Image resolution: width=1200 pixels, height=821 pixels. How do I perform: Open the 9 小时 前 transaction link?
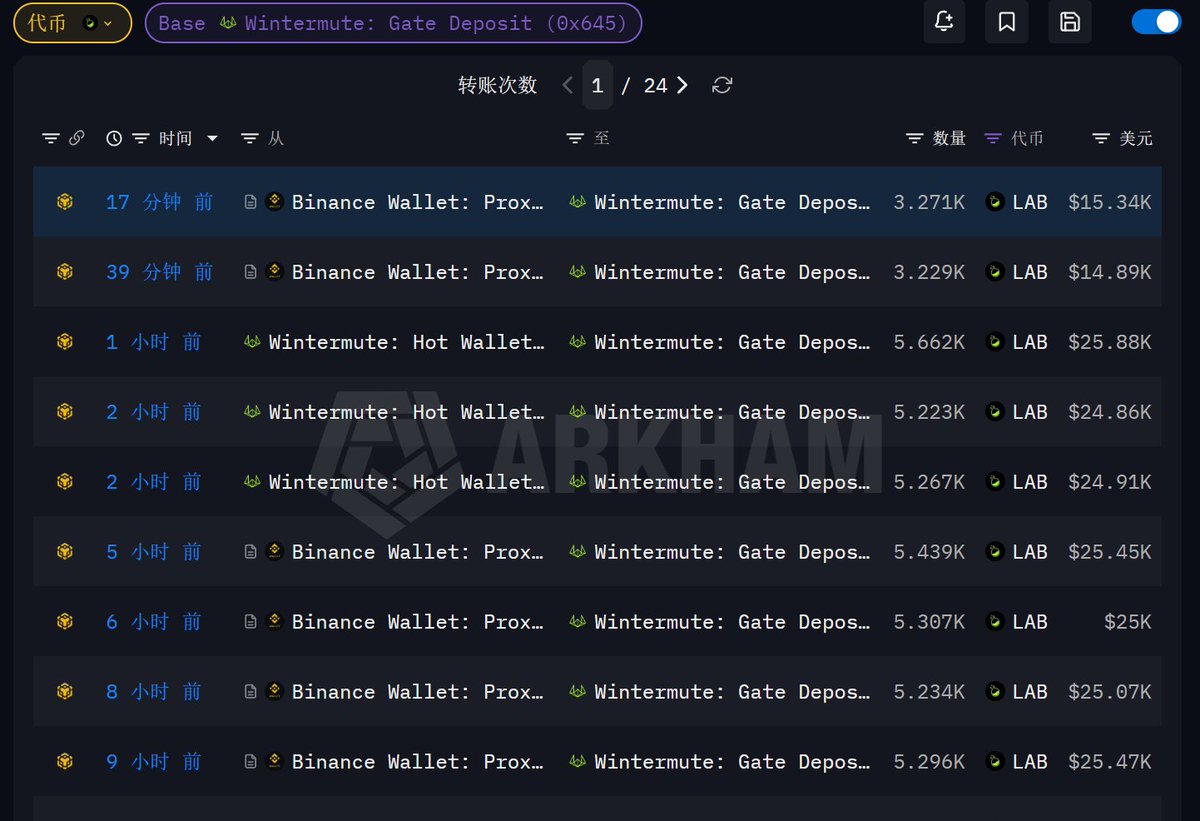153,762
